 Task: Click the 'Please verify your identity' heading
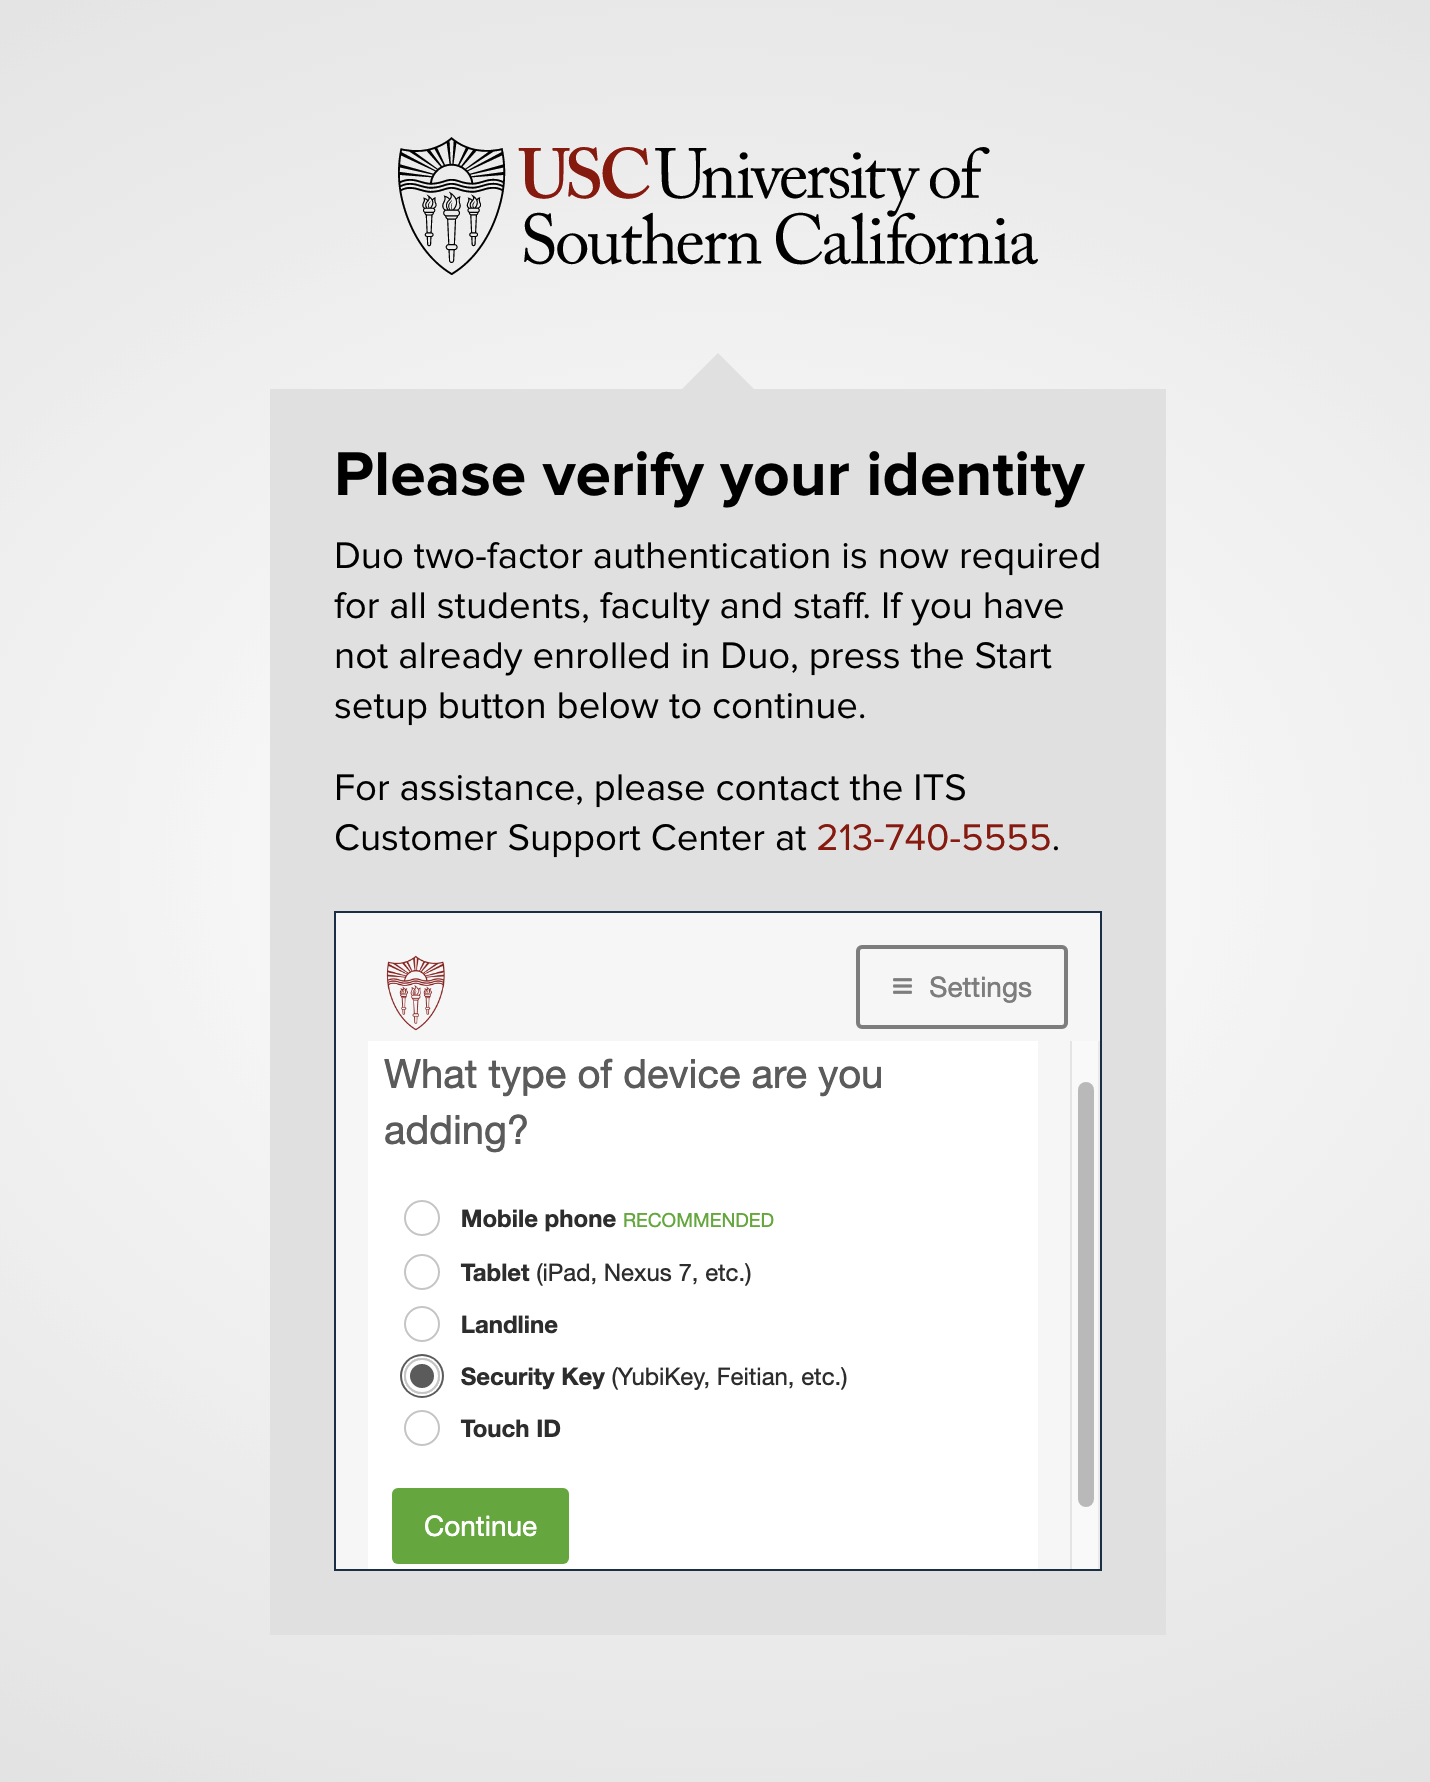click(x=709, y=475)
